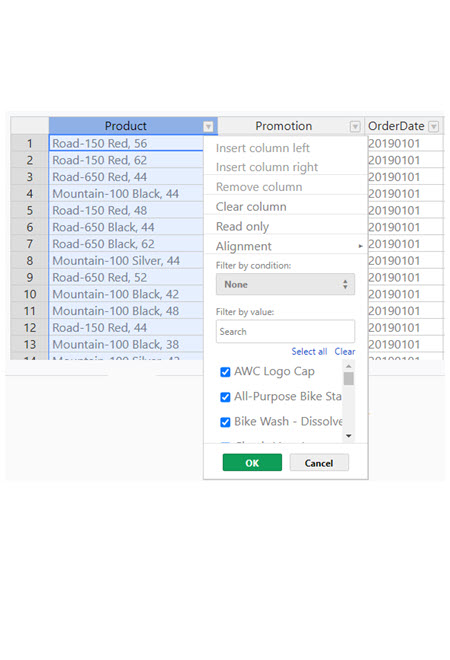Viewport: 450px width, 660px height.
Task: Uncheck All-Purpose Bike Stand checkbox
Action: pyautogui.click(x=225, y=397)
